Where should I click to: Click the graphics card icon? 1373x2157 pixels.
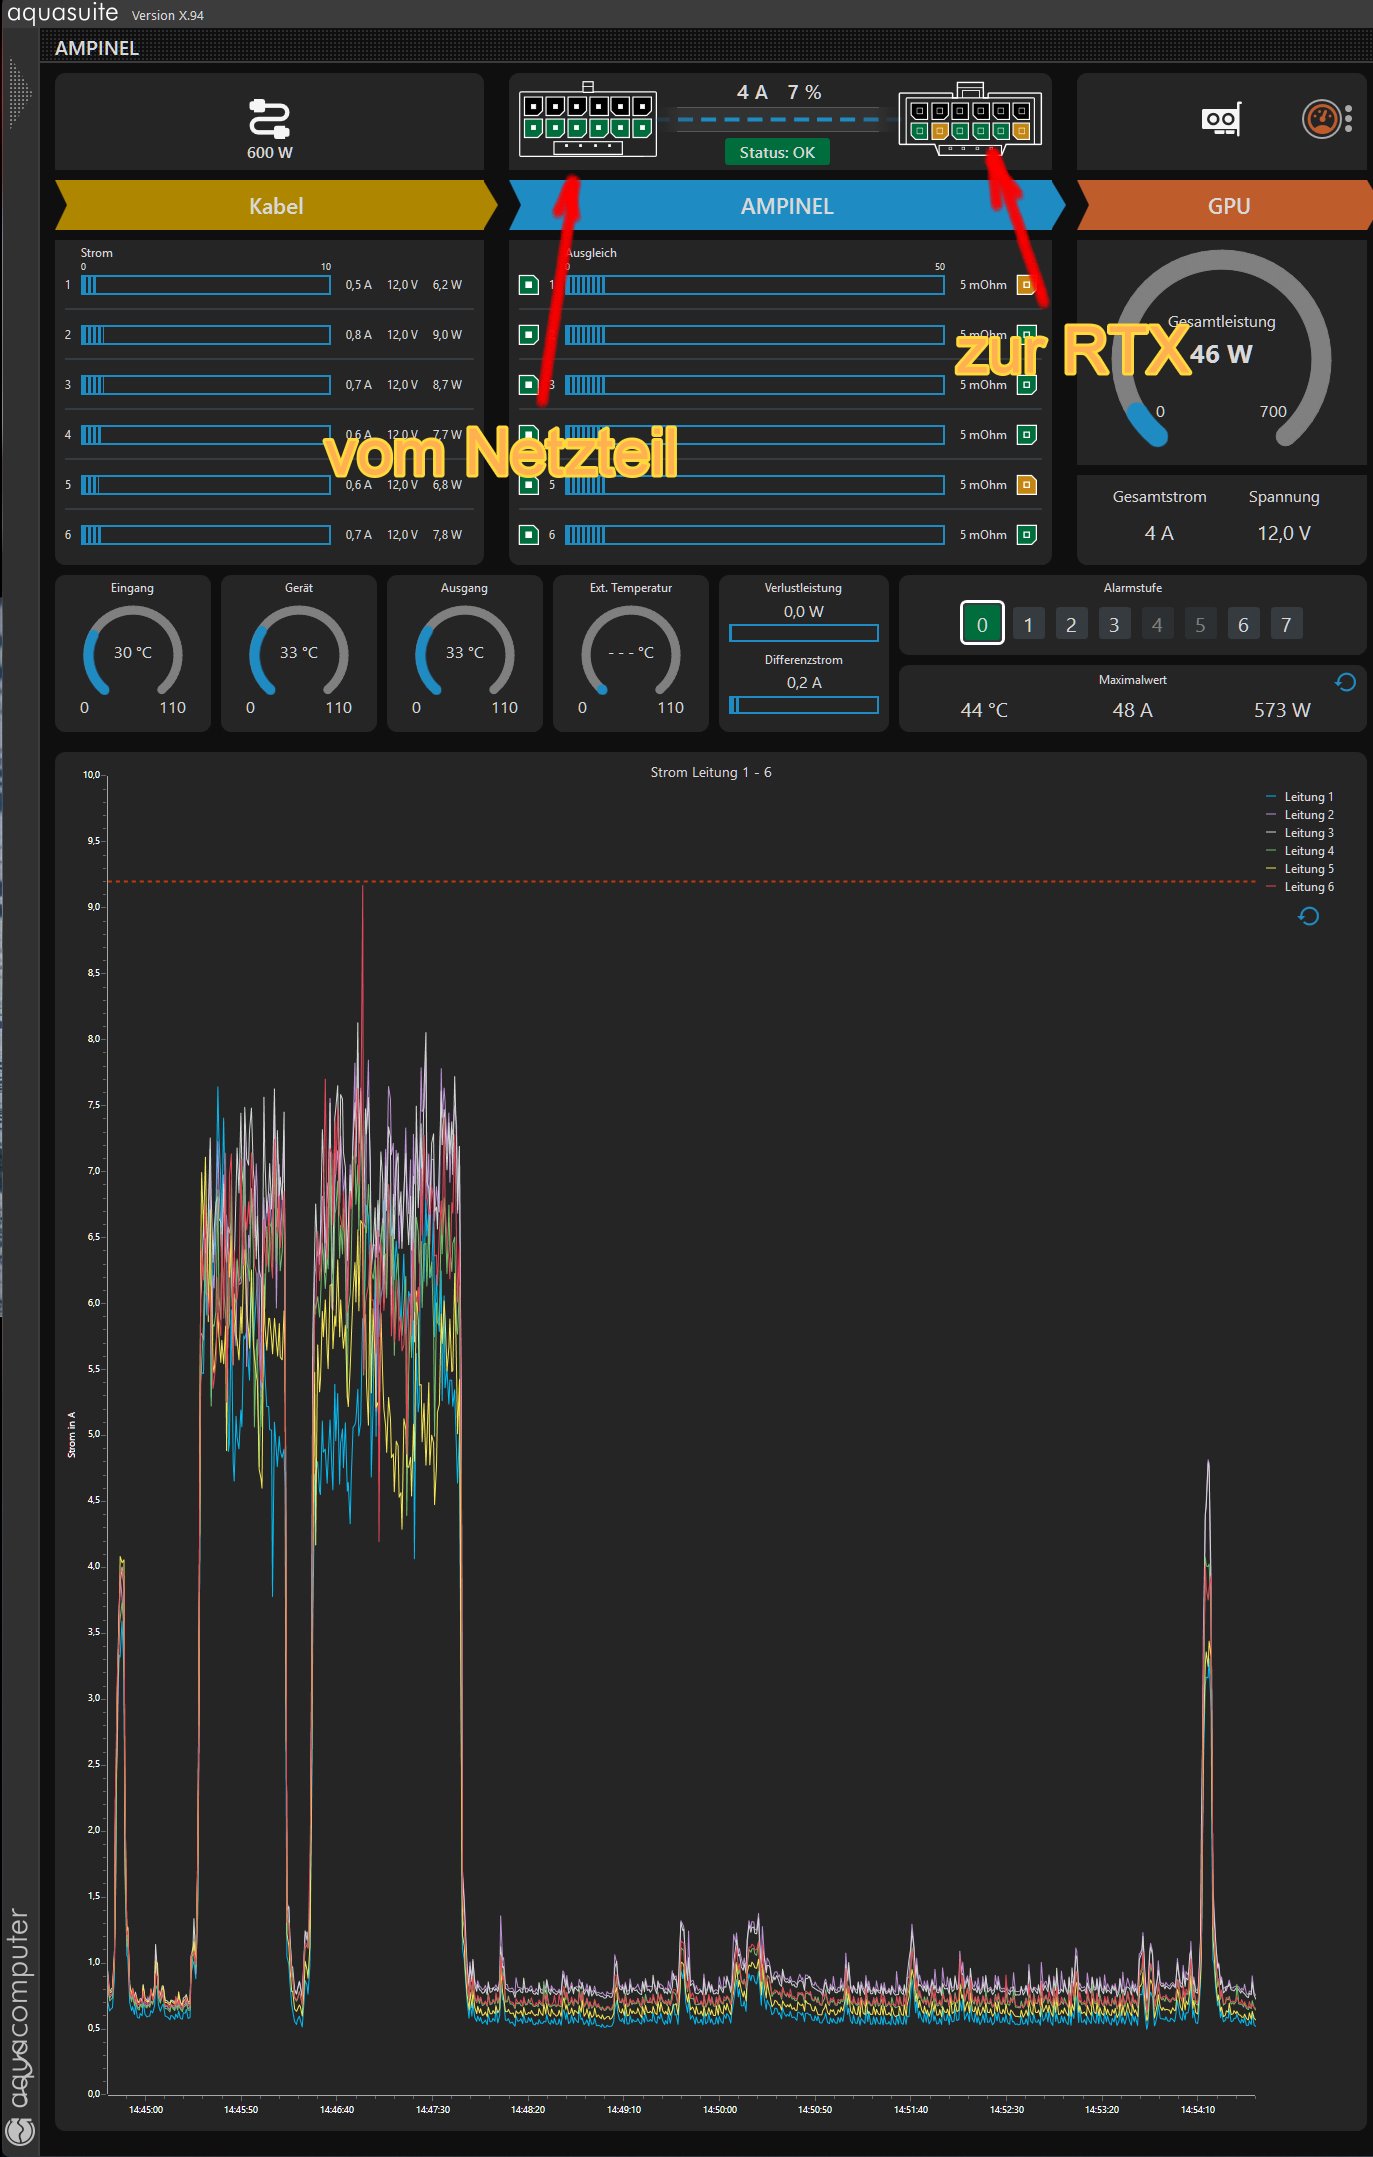(x=1221, y=119)
